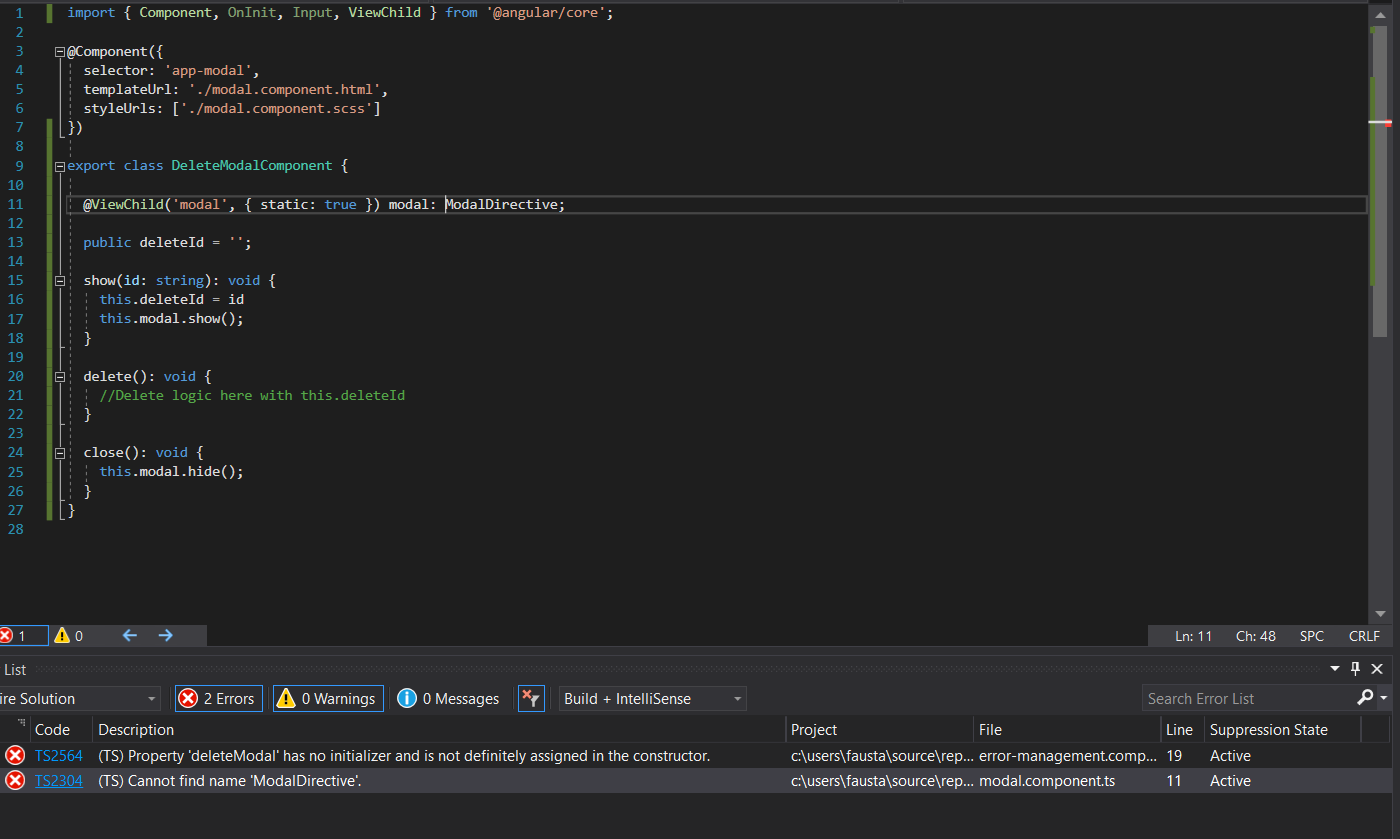
Task: Click the filter icon in Error List toolbar
Action: [531, 699]
